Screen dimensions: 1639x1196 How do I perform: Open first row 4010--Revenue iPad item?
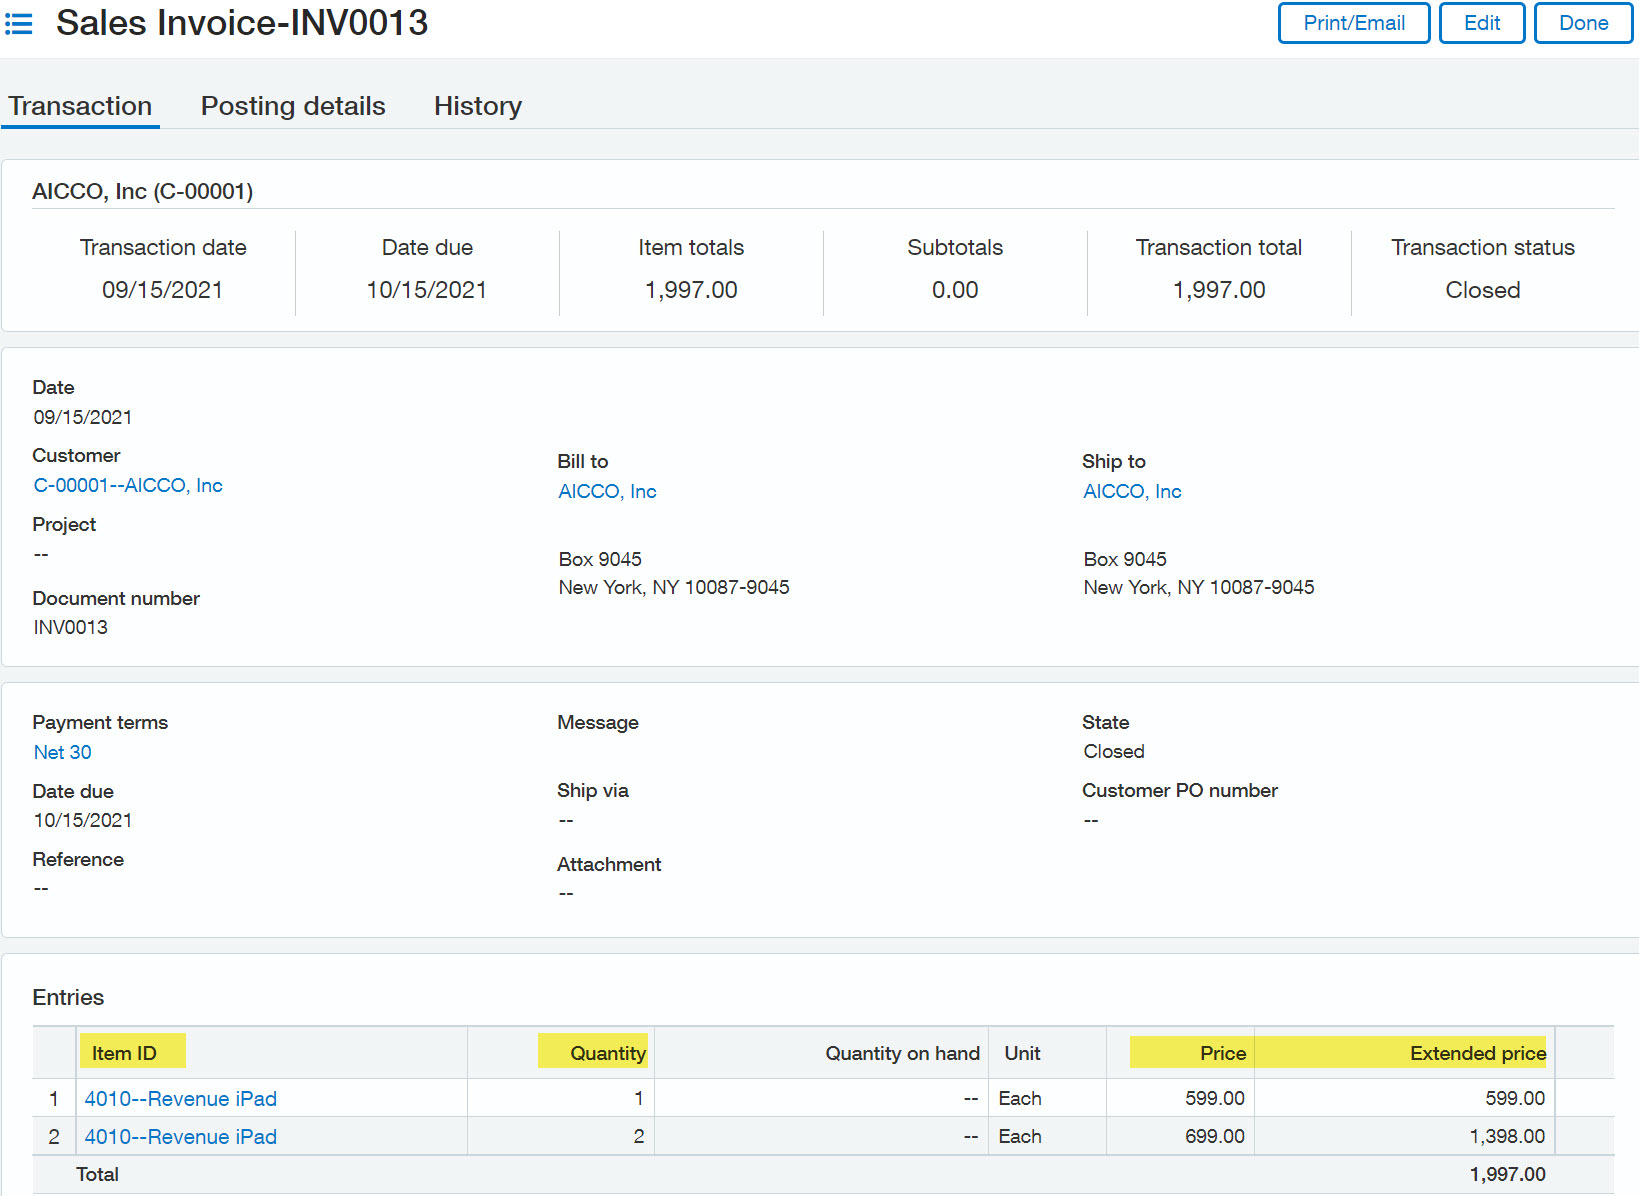point(180,1098)
